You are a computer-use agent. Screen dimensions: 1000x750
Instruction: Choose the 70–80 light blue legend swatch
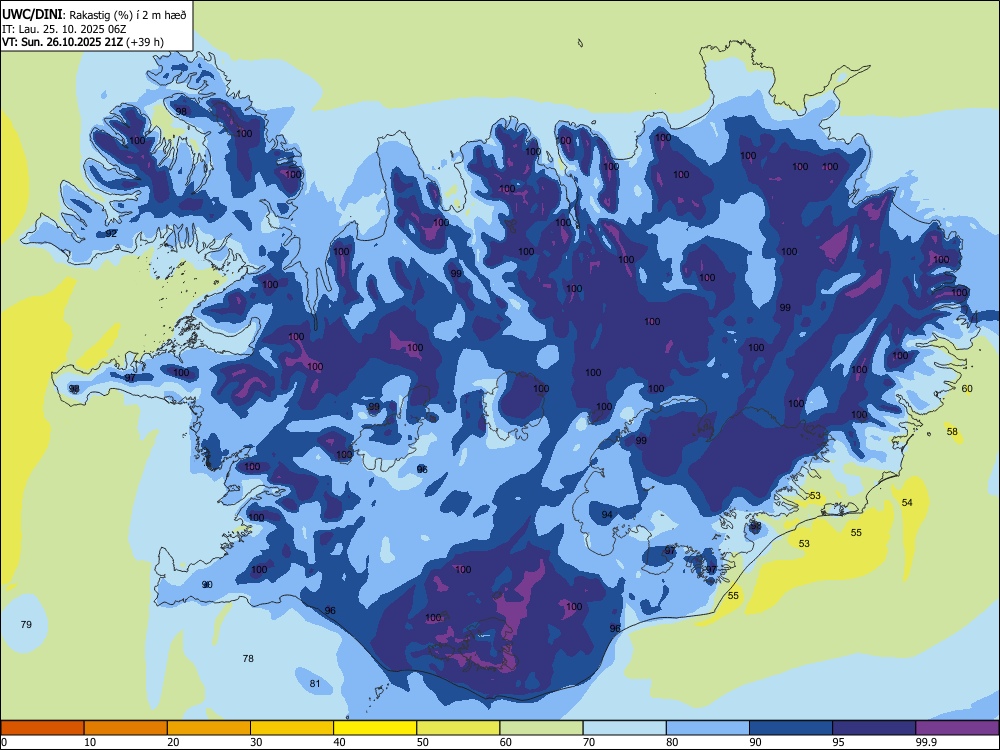coord(624,728)
